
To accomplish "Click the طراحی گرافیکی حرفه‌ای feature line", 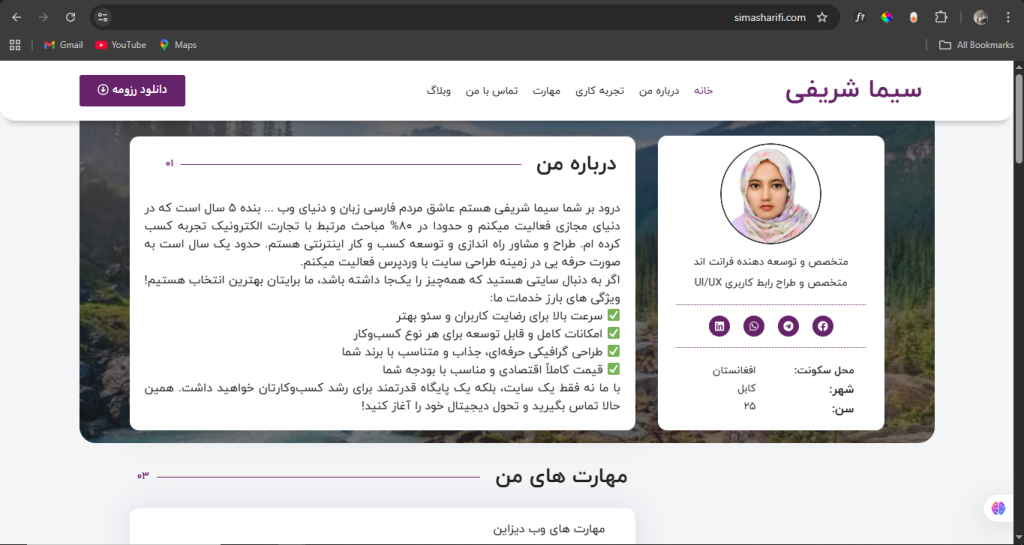I will pos(481,352).
